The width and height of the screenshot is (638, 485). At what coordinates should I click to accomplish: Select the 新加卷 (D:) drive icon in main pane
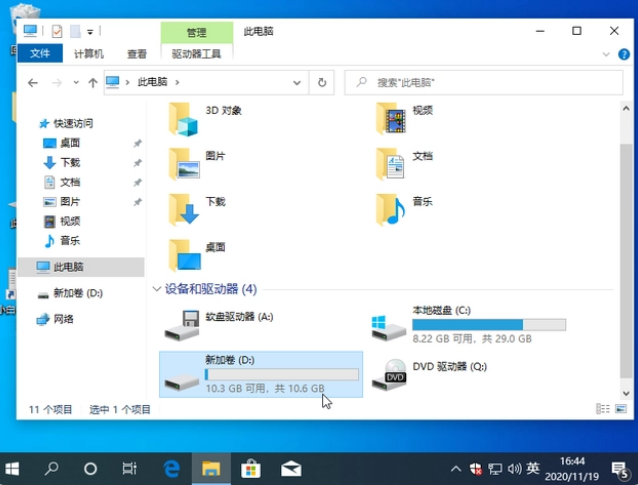[182, 382]
